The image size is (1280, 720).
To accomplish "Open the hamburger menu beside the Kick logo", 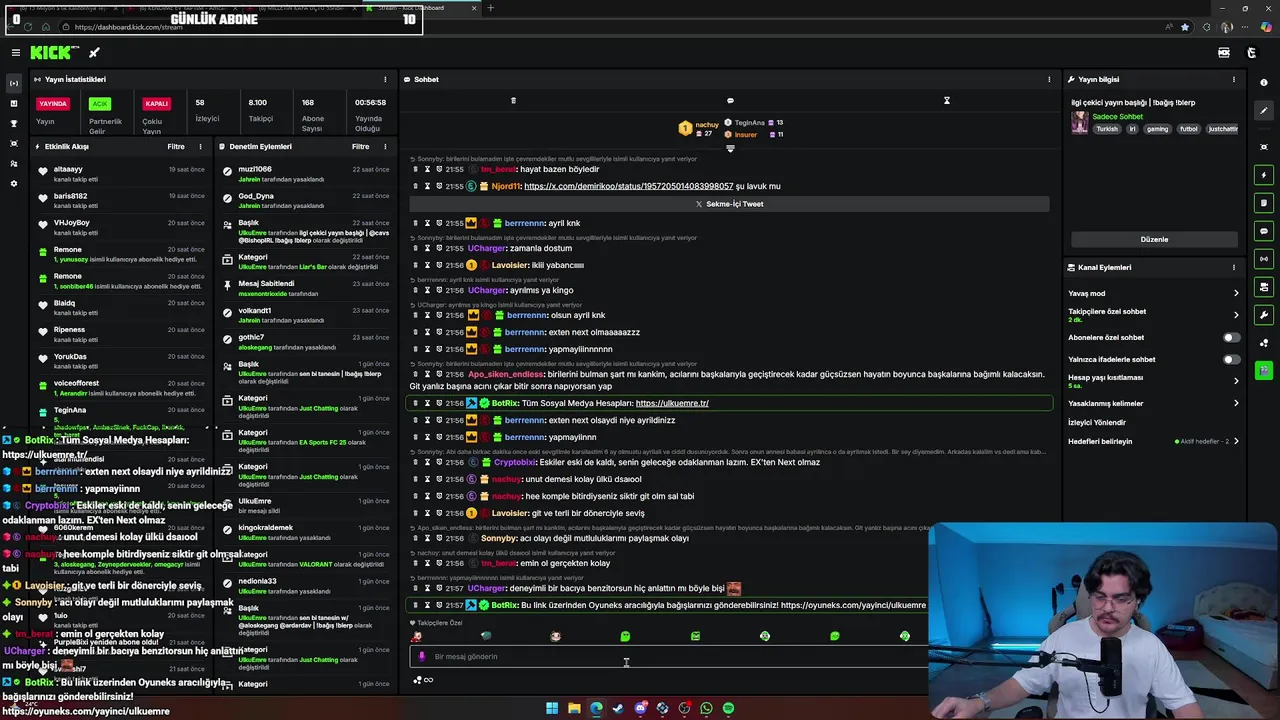I will click(x=15, y=53).
